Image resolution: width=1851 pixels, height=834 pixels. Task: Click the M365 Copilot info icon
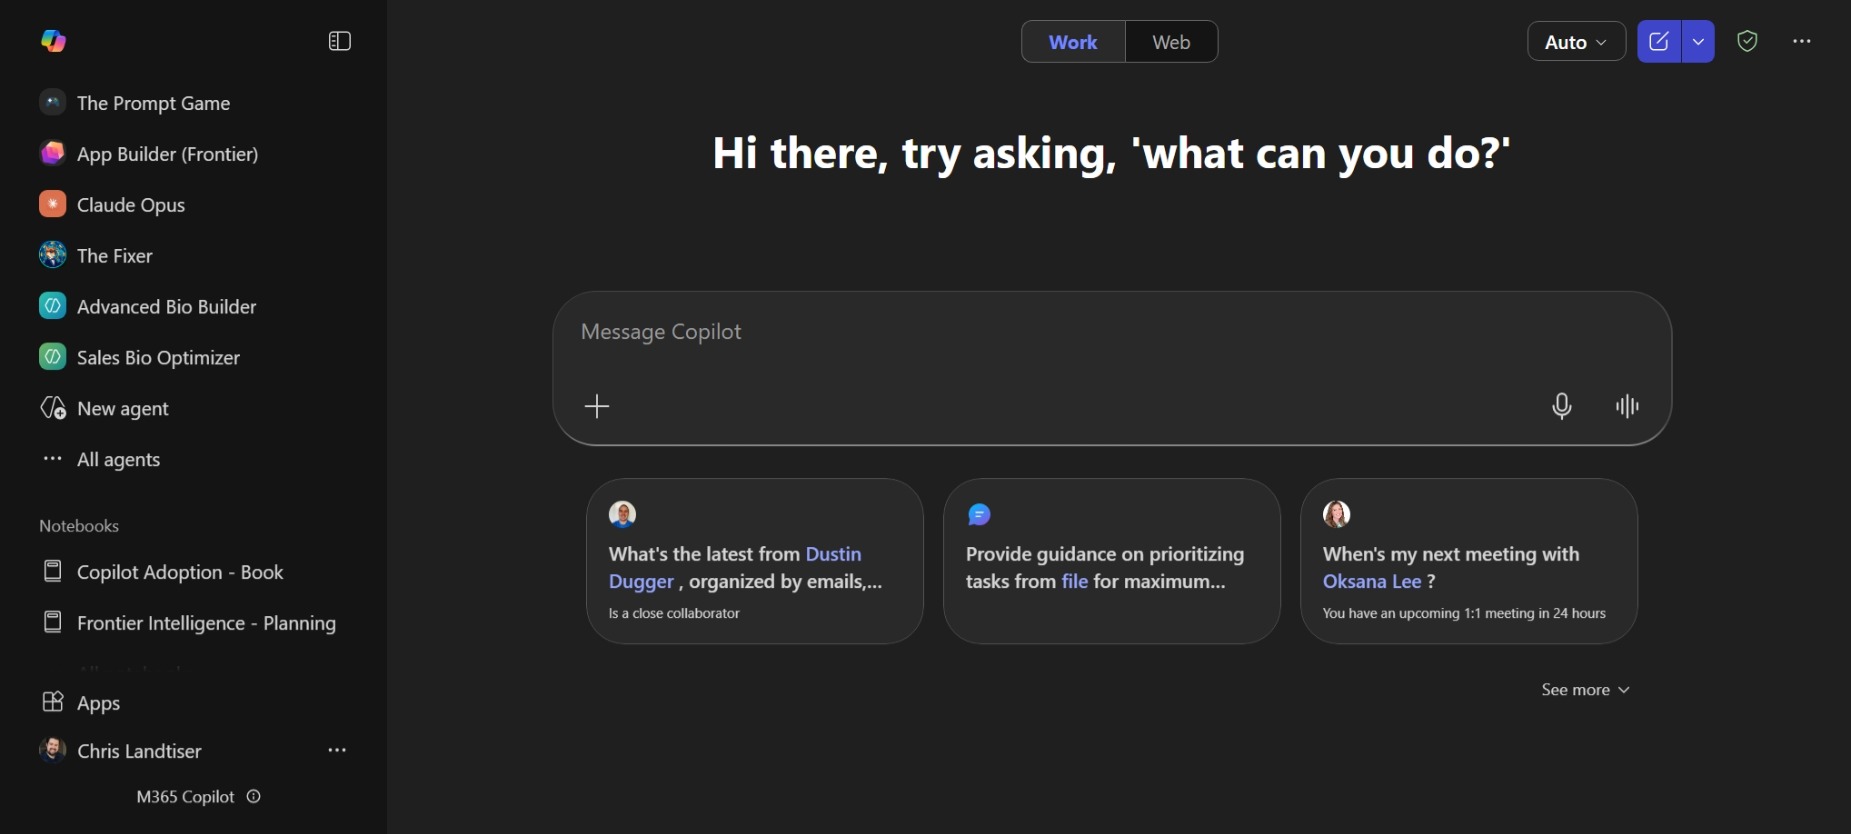click(x=254, y=796)
